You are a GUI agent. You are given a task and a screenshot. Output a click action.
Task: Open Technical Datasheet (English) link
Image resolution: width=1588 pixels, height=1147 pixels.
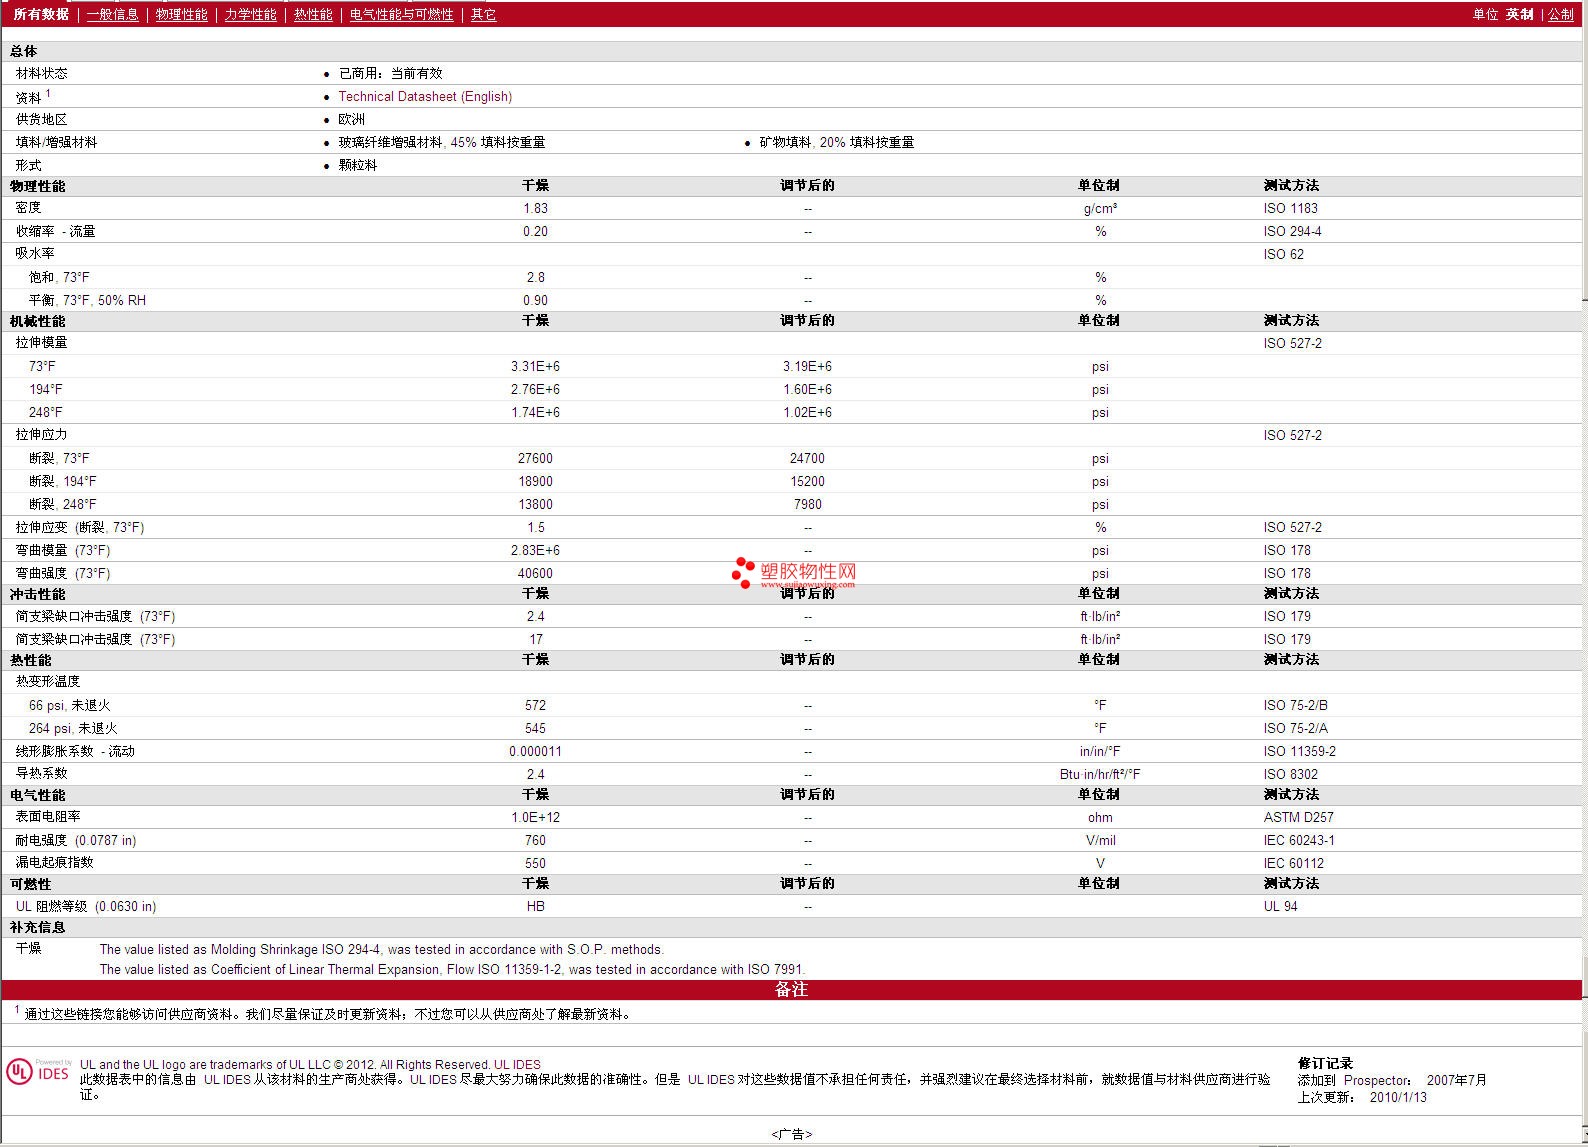tap(425, 96)
